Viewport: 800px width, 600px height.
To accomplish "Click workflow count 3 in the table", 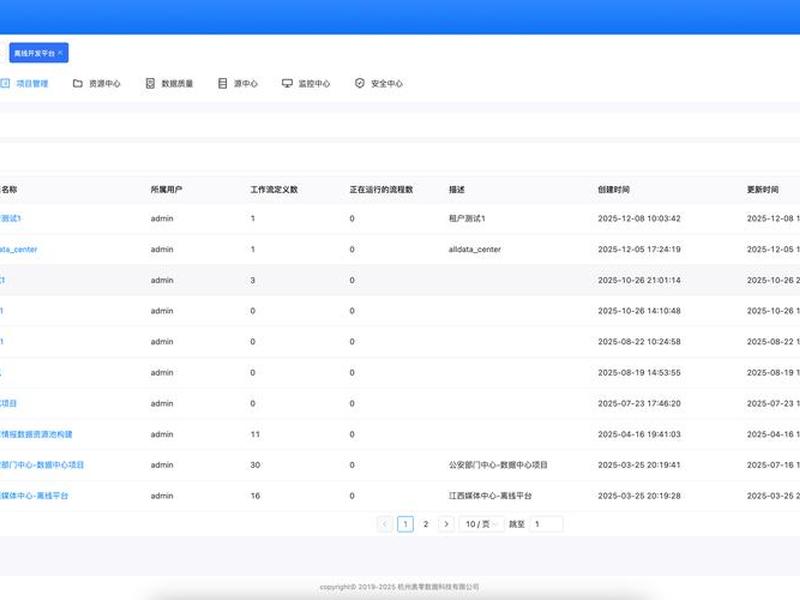I will coord(253,280).
